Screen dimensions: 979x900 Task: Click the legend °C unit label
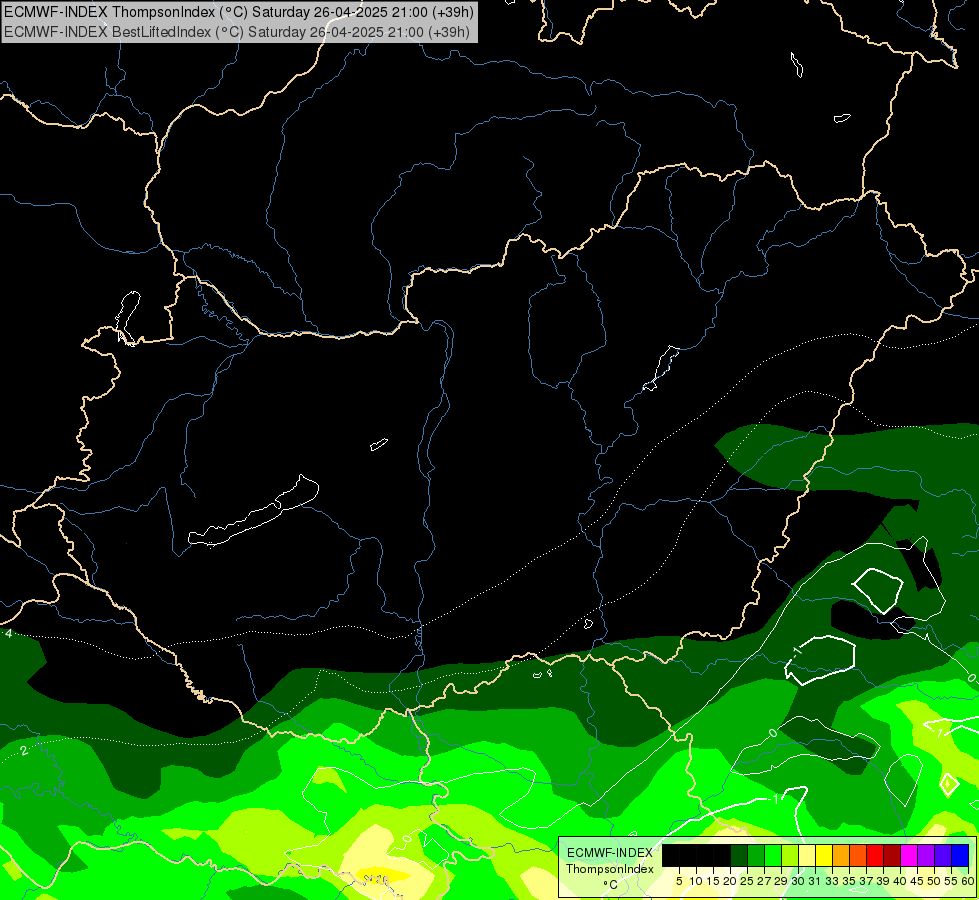click(x=611, y=885)
